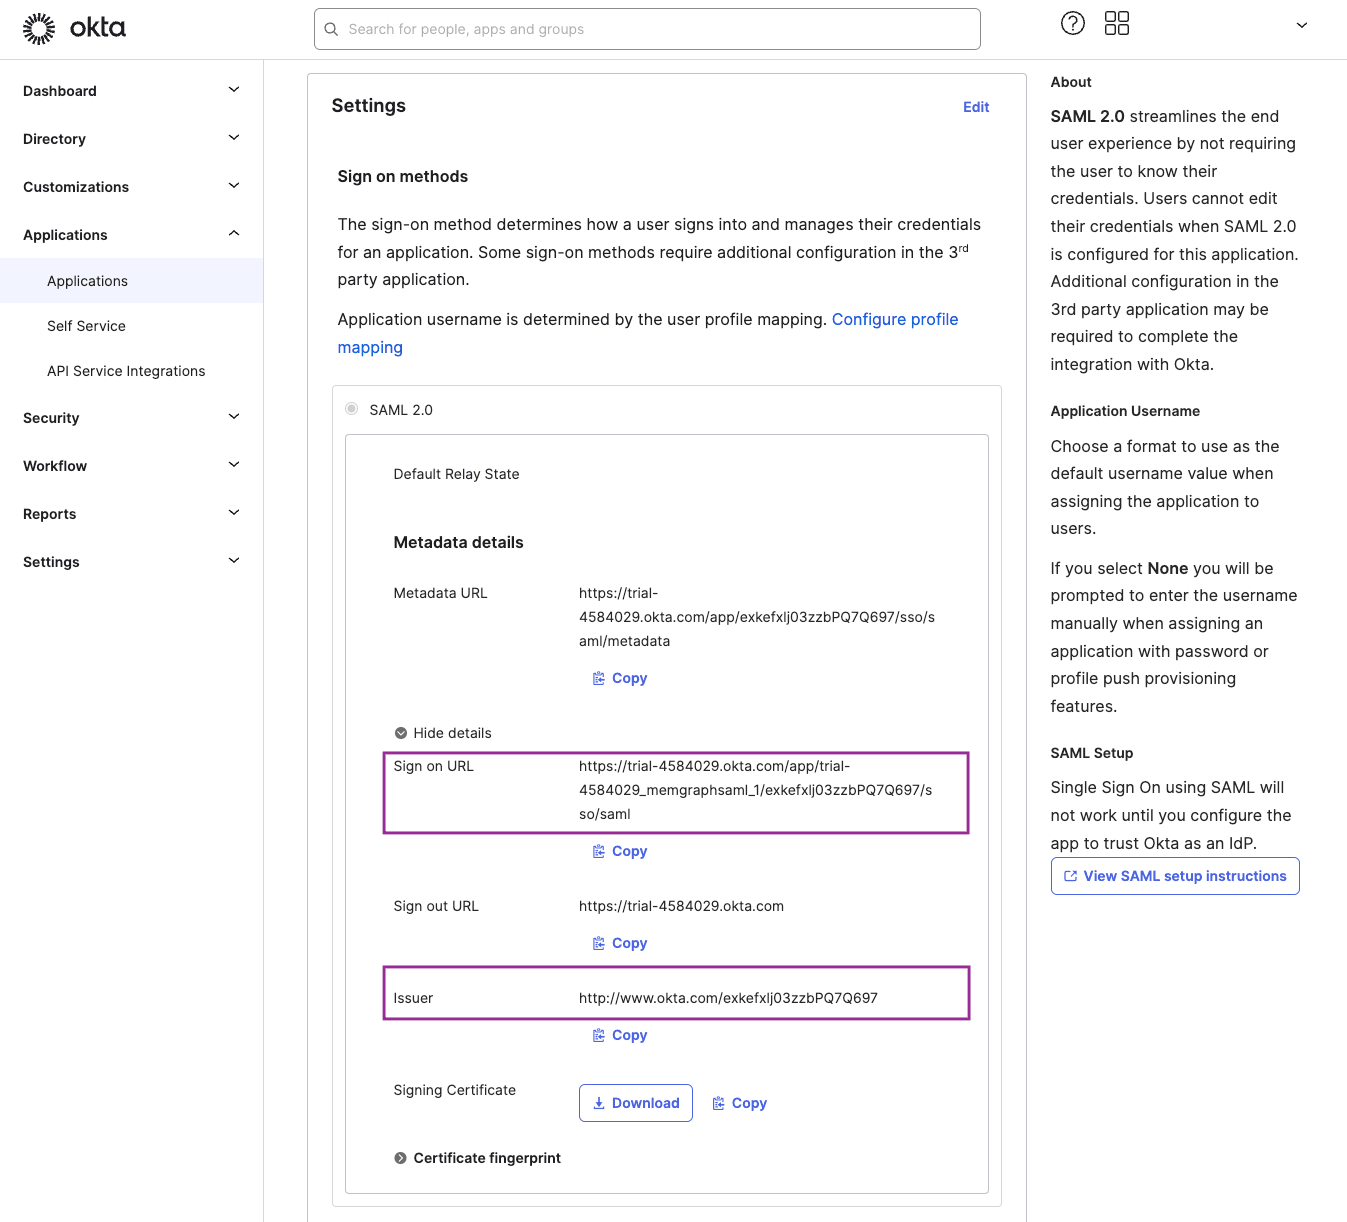Click the Application Username heading
Screen dimensions: 1347x1222
(x=1125, y=411)
